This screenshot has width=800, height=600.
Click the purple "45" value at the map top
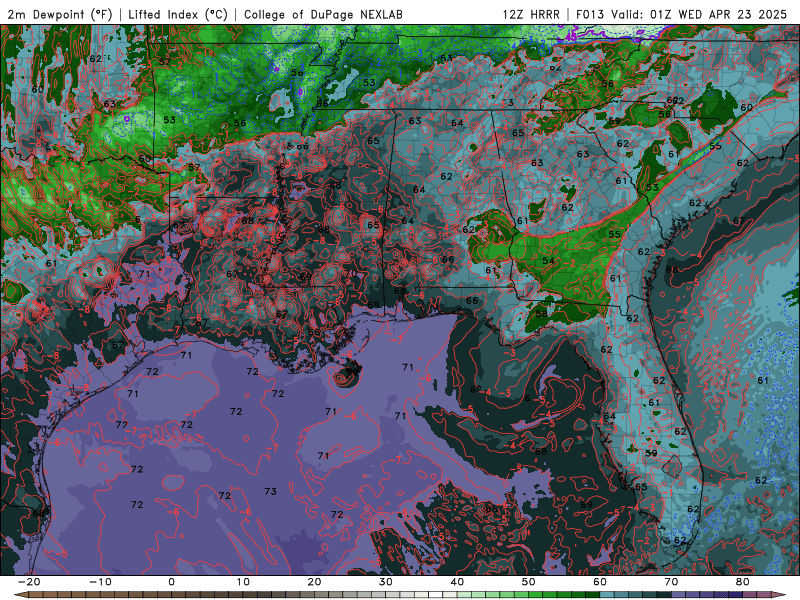(x=571, y=37)
